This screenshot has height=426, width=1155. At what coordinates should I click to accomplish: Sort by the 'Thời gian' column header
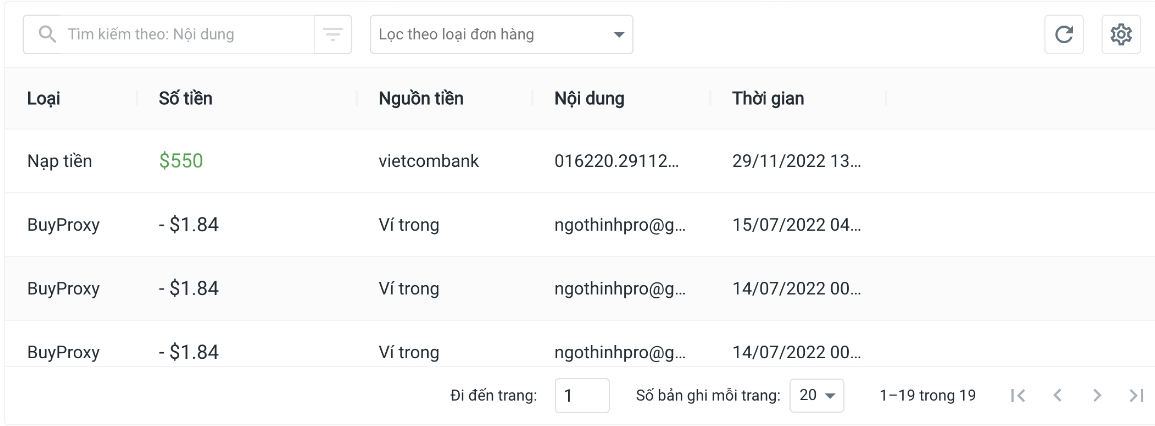(768, 98)
